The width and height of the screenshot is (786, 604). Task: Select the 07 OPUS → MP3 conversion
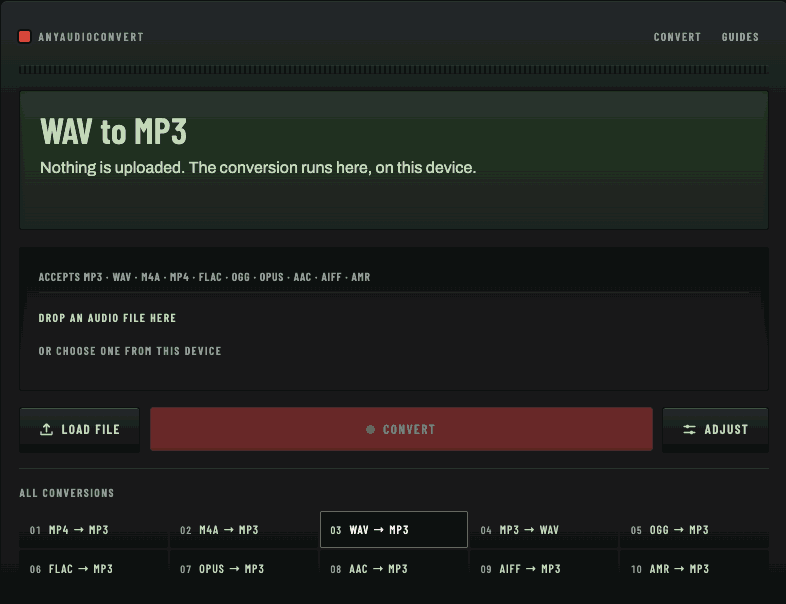[x=244, y=569]
